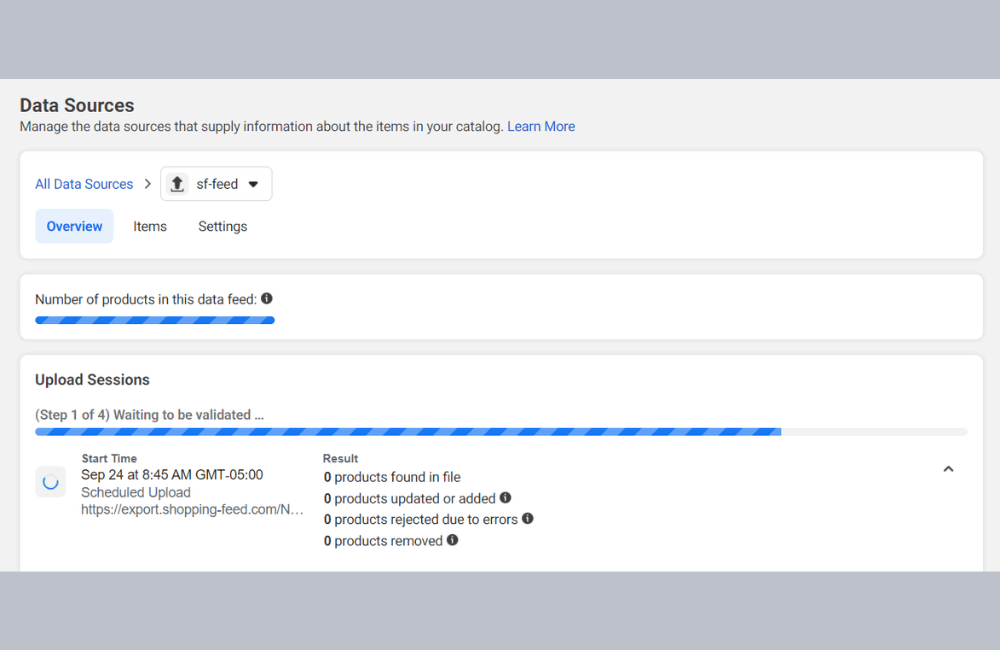
Task: Open the Learn More link
Action: 541,126
